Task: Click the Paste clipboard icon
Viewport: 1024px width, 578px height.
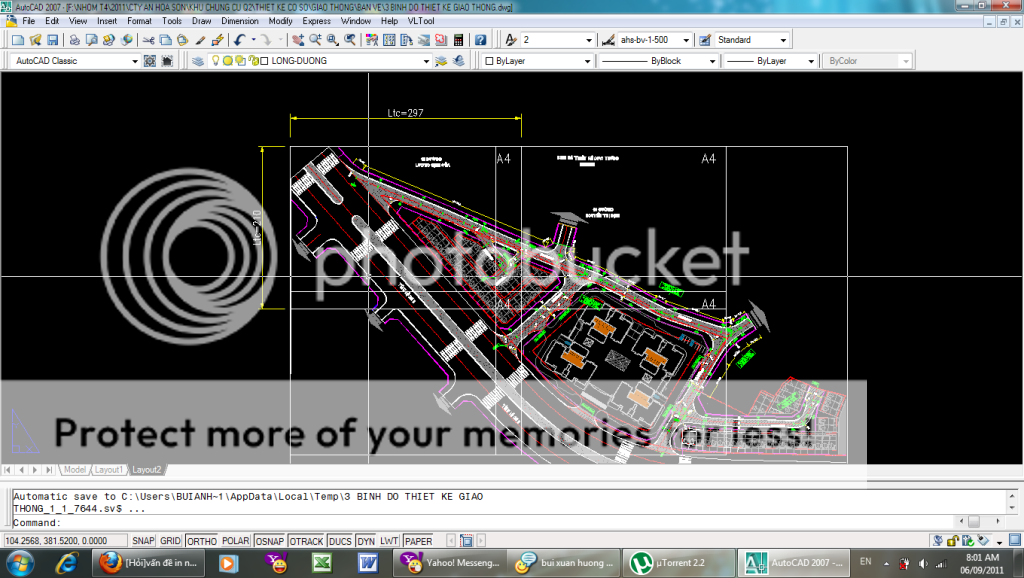Action: [x=183, y=40]
